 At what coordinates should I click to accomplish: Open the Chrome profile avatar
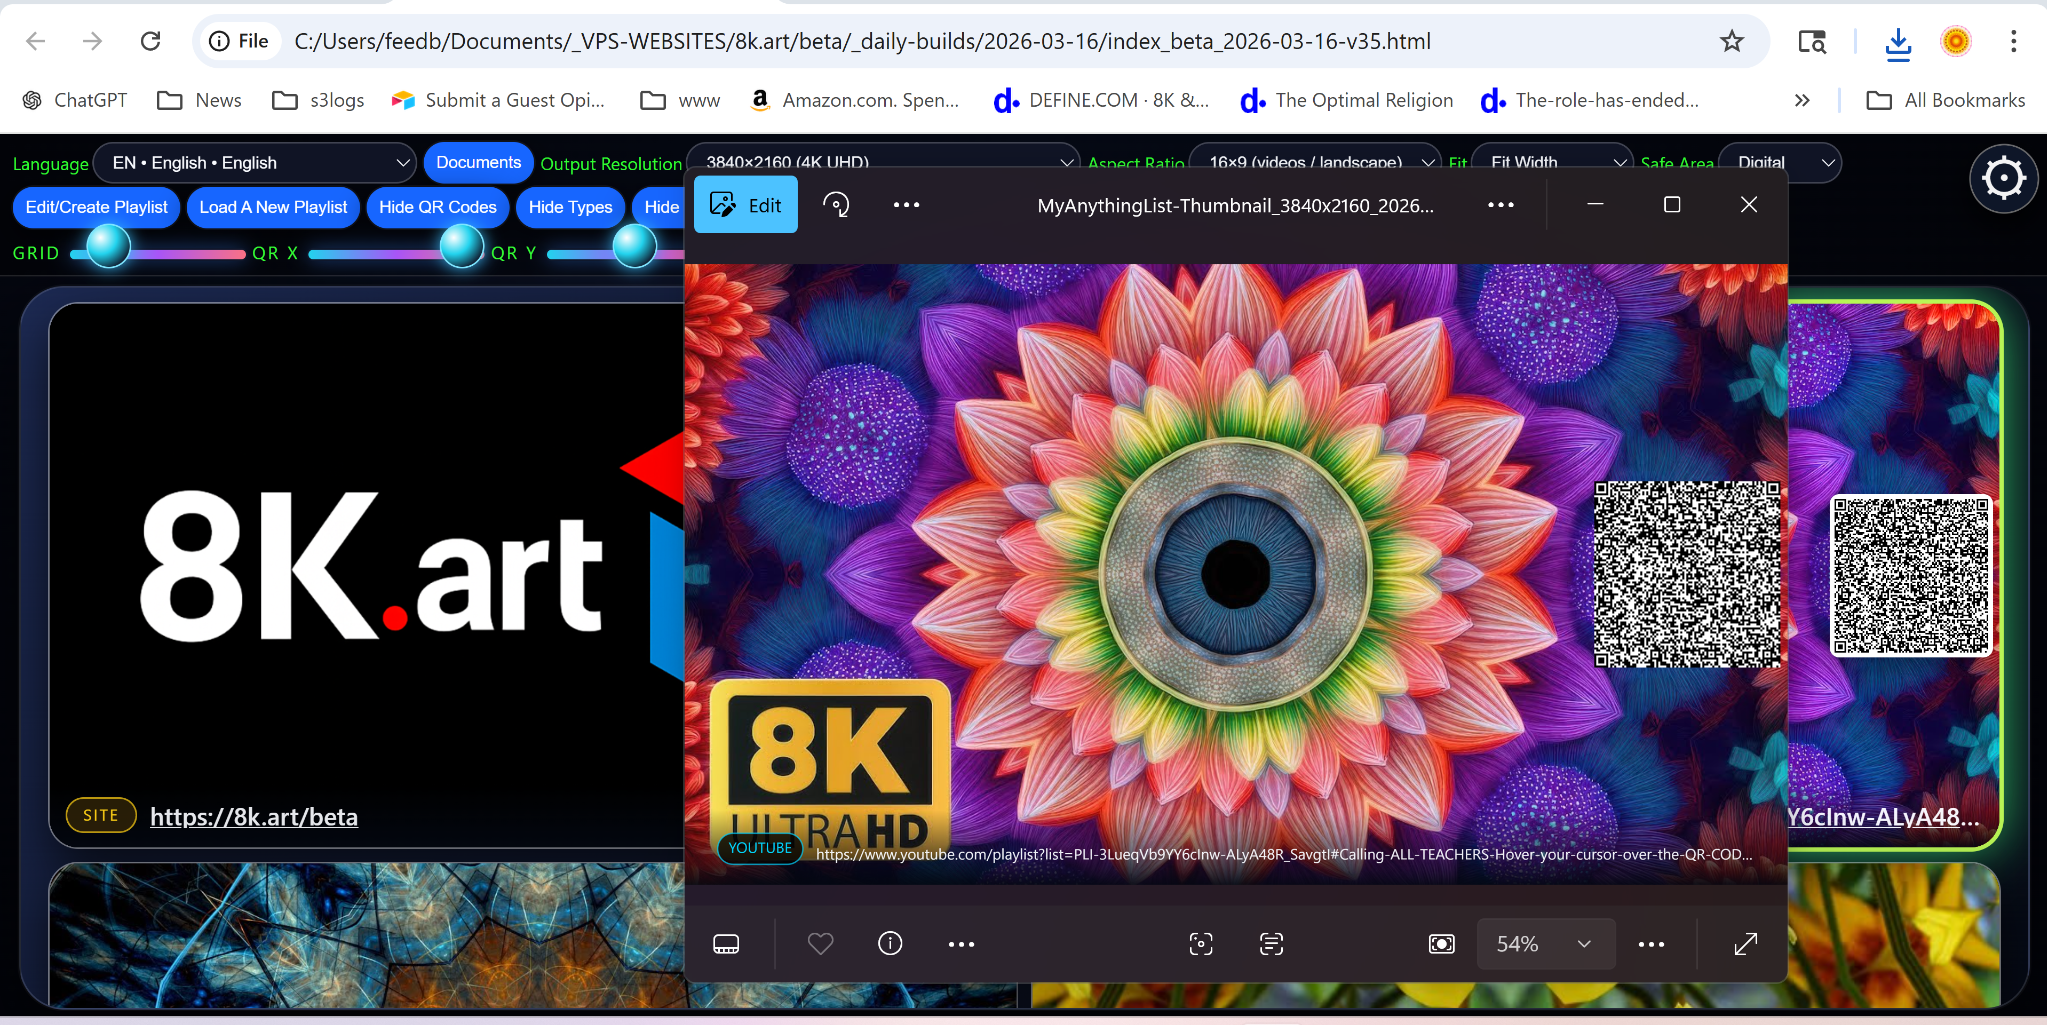click(1956, 41)
